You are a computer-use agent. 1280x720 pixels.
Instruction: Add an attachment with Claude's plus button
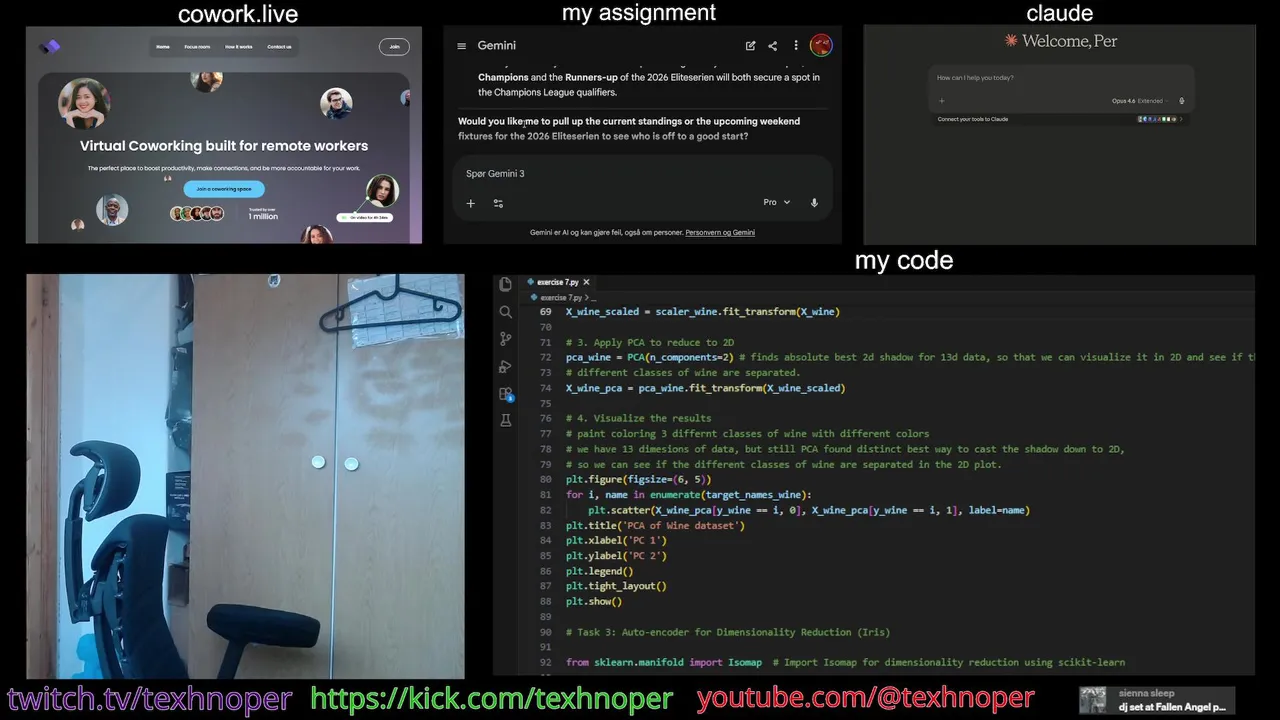click(941, 101)
